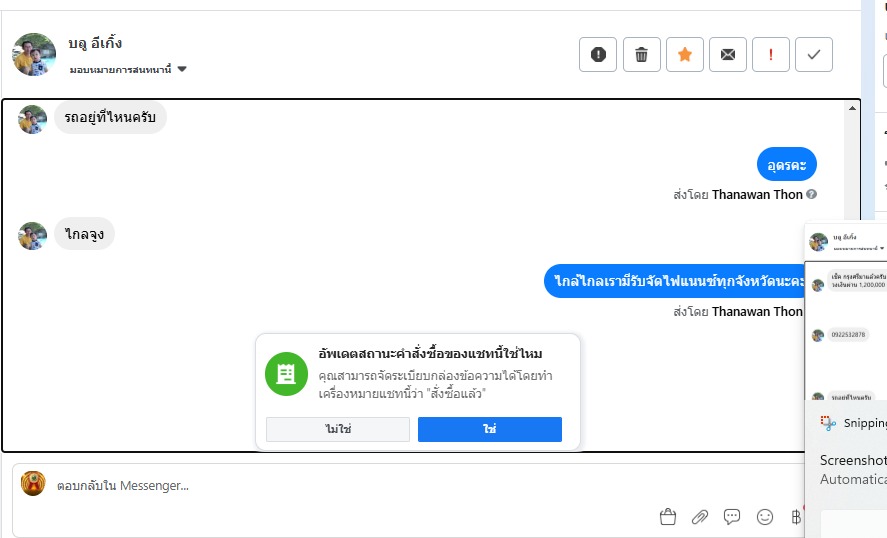The height and width of the screenshot is (538, 887).
Task: Click the checkmark mark-as-done button
Action: 814,55
